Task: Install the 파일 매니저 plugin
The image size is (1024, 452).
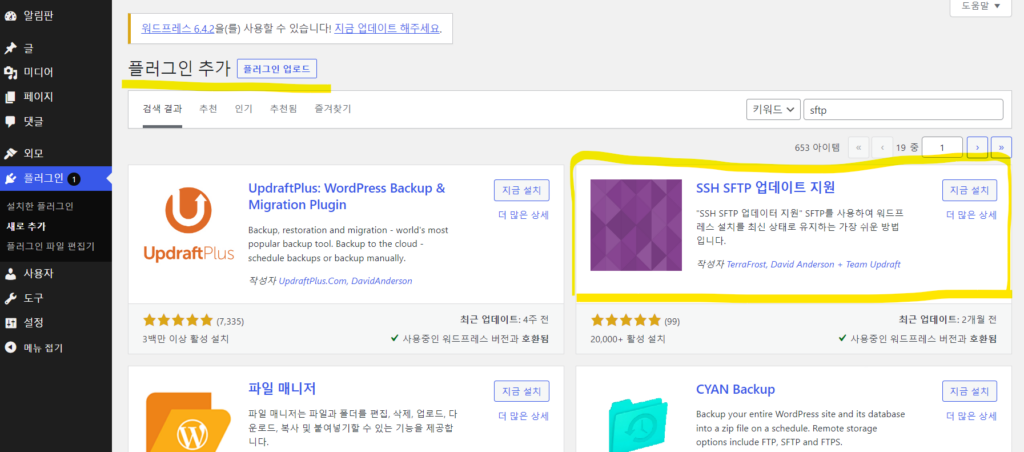Action: pos(521,391)
